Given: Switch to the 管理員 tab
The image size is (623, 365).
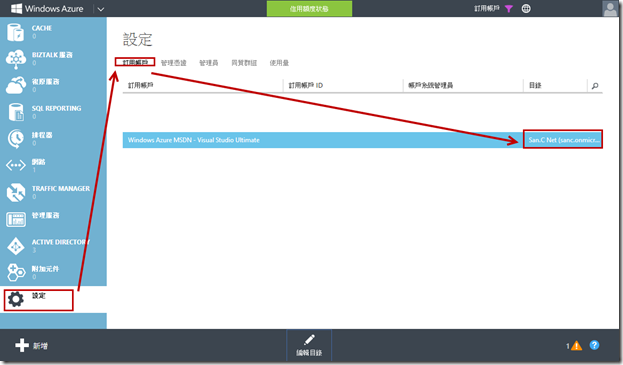Looking at the screenshot, I should click(209, 63).
